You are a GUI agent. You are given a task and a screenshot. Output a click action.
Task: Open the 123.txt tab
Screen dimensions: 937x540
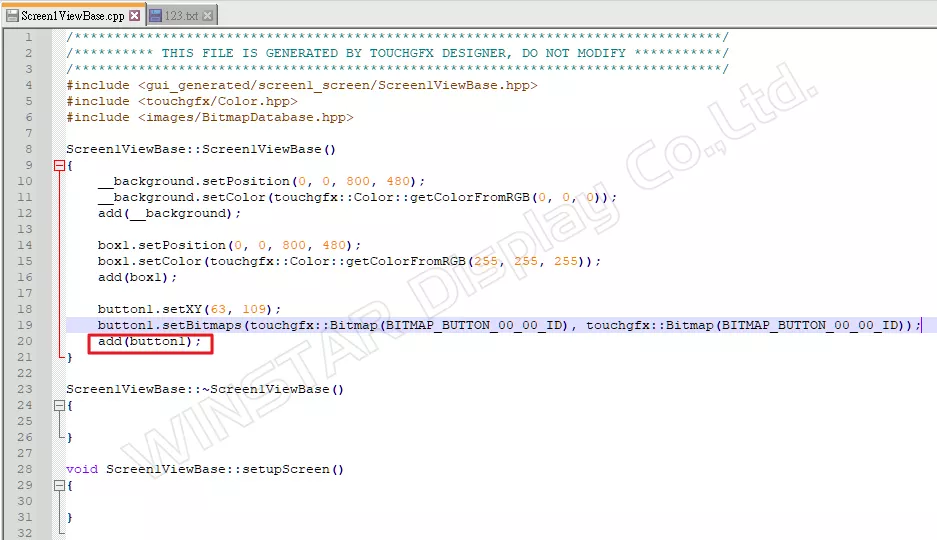pos(181,16)
